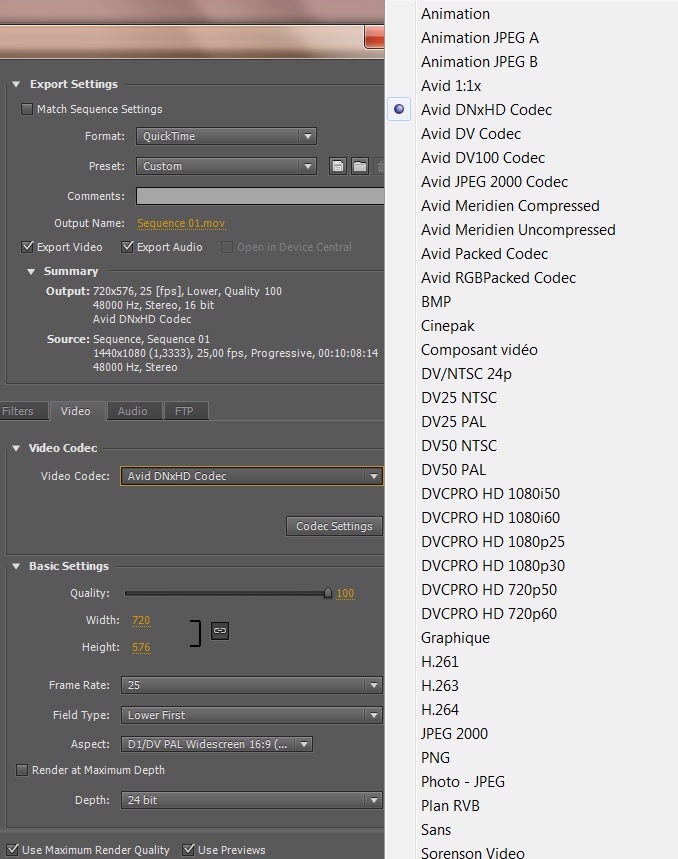The width and height of the screenshot is (678, 859).
Task: Choose DV25 PAL codec
Action: [x=453, y=422]
